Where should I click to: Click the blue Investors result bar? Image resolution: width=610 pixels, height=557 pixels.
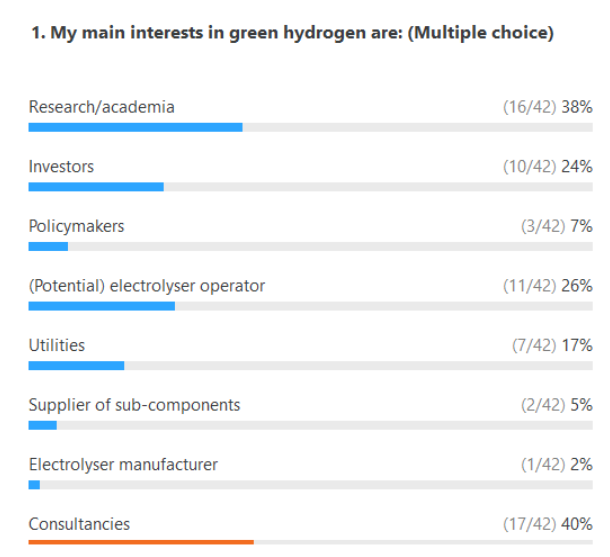pyautogui.click(x=96, y=187)
